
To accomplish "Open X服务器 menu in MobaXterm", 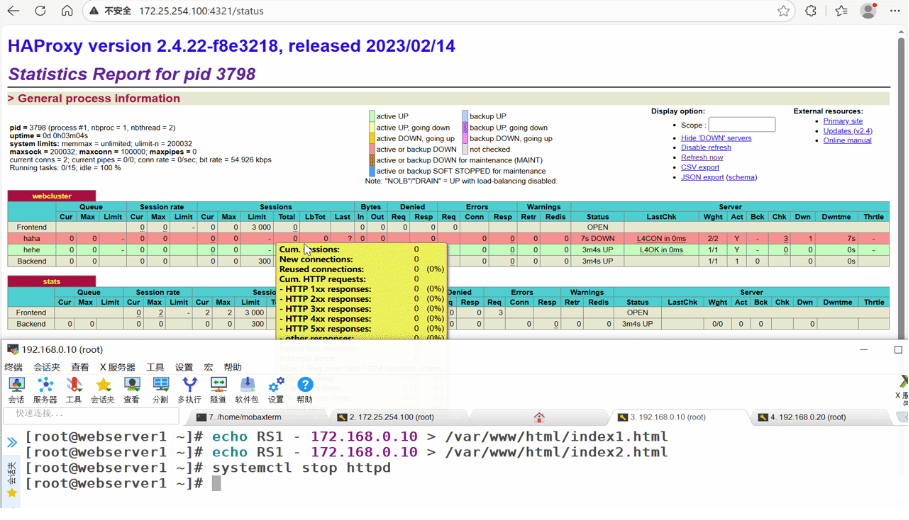I will [x=117, y=367].
